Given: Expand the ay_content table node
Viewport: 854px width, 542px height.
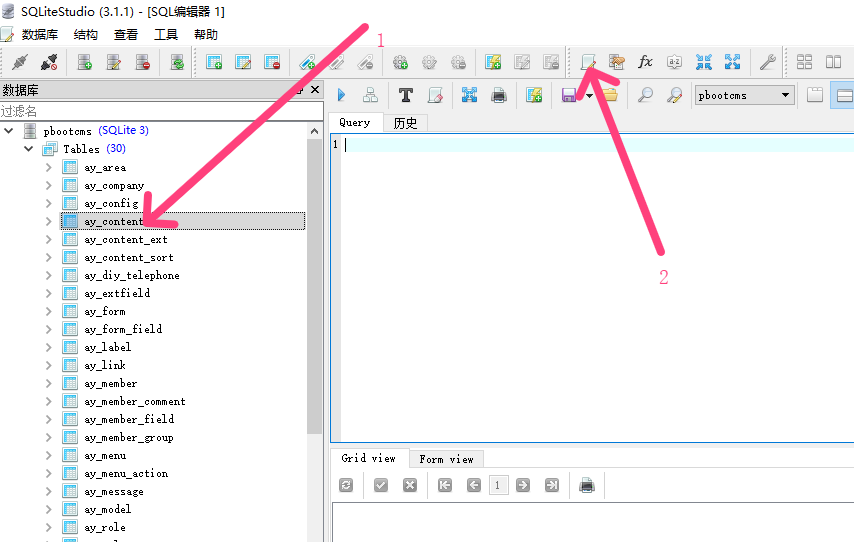Looking at the screenshot, I should (48, 221).
